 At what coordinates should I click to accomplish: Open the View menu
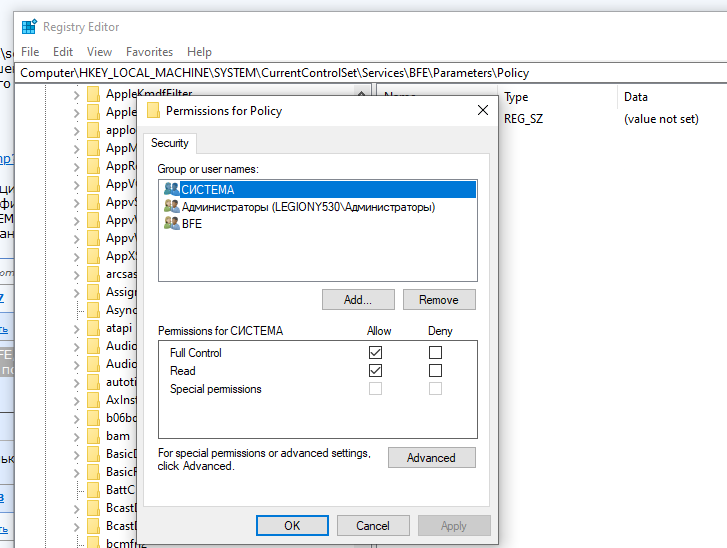[x=99, y=51]
